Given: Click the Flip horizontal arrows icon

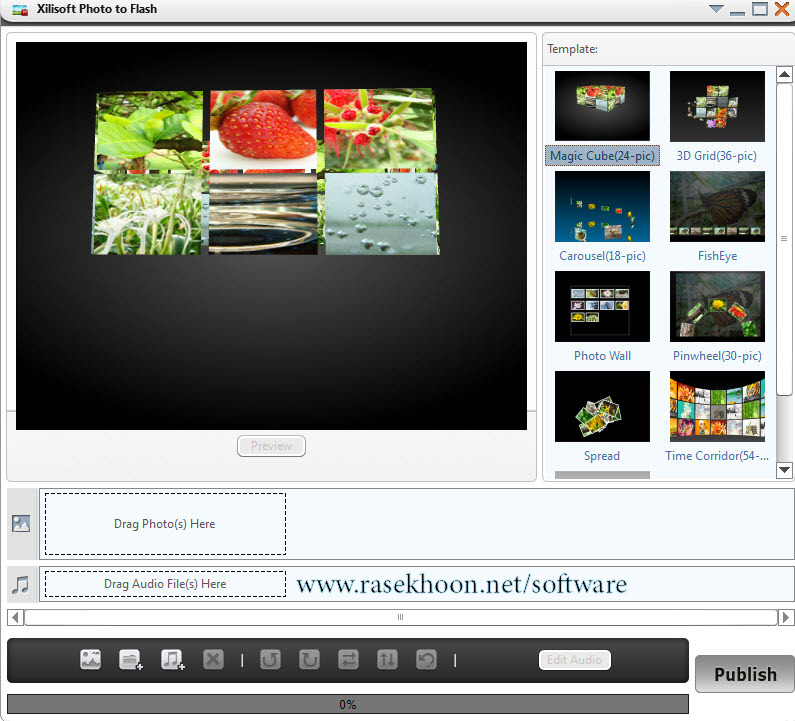Looking at the screenshot, I should [348, 660].
